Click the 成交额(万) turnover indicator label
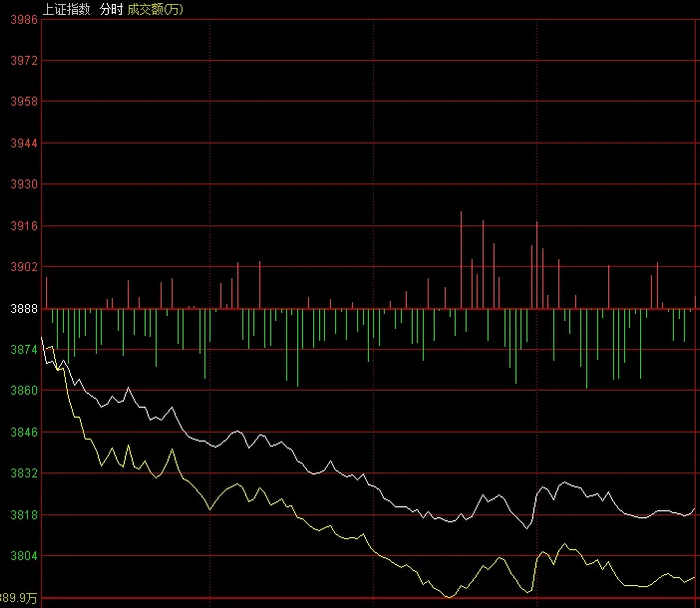The height and width of the screenshot is (608, 700). tap(155, 9)
